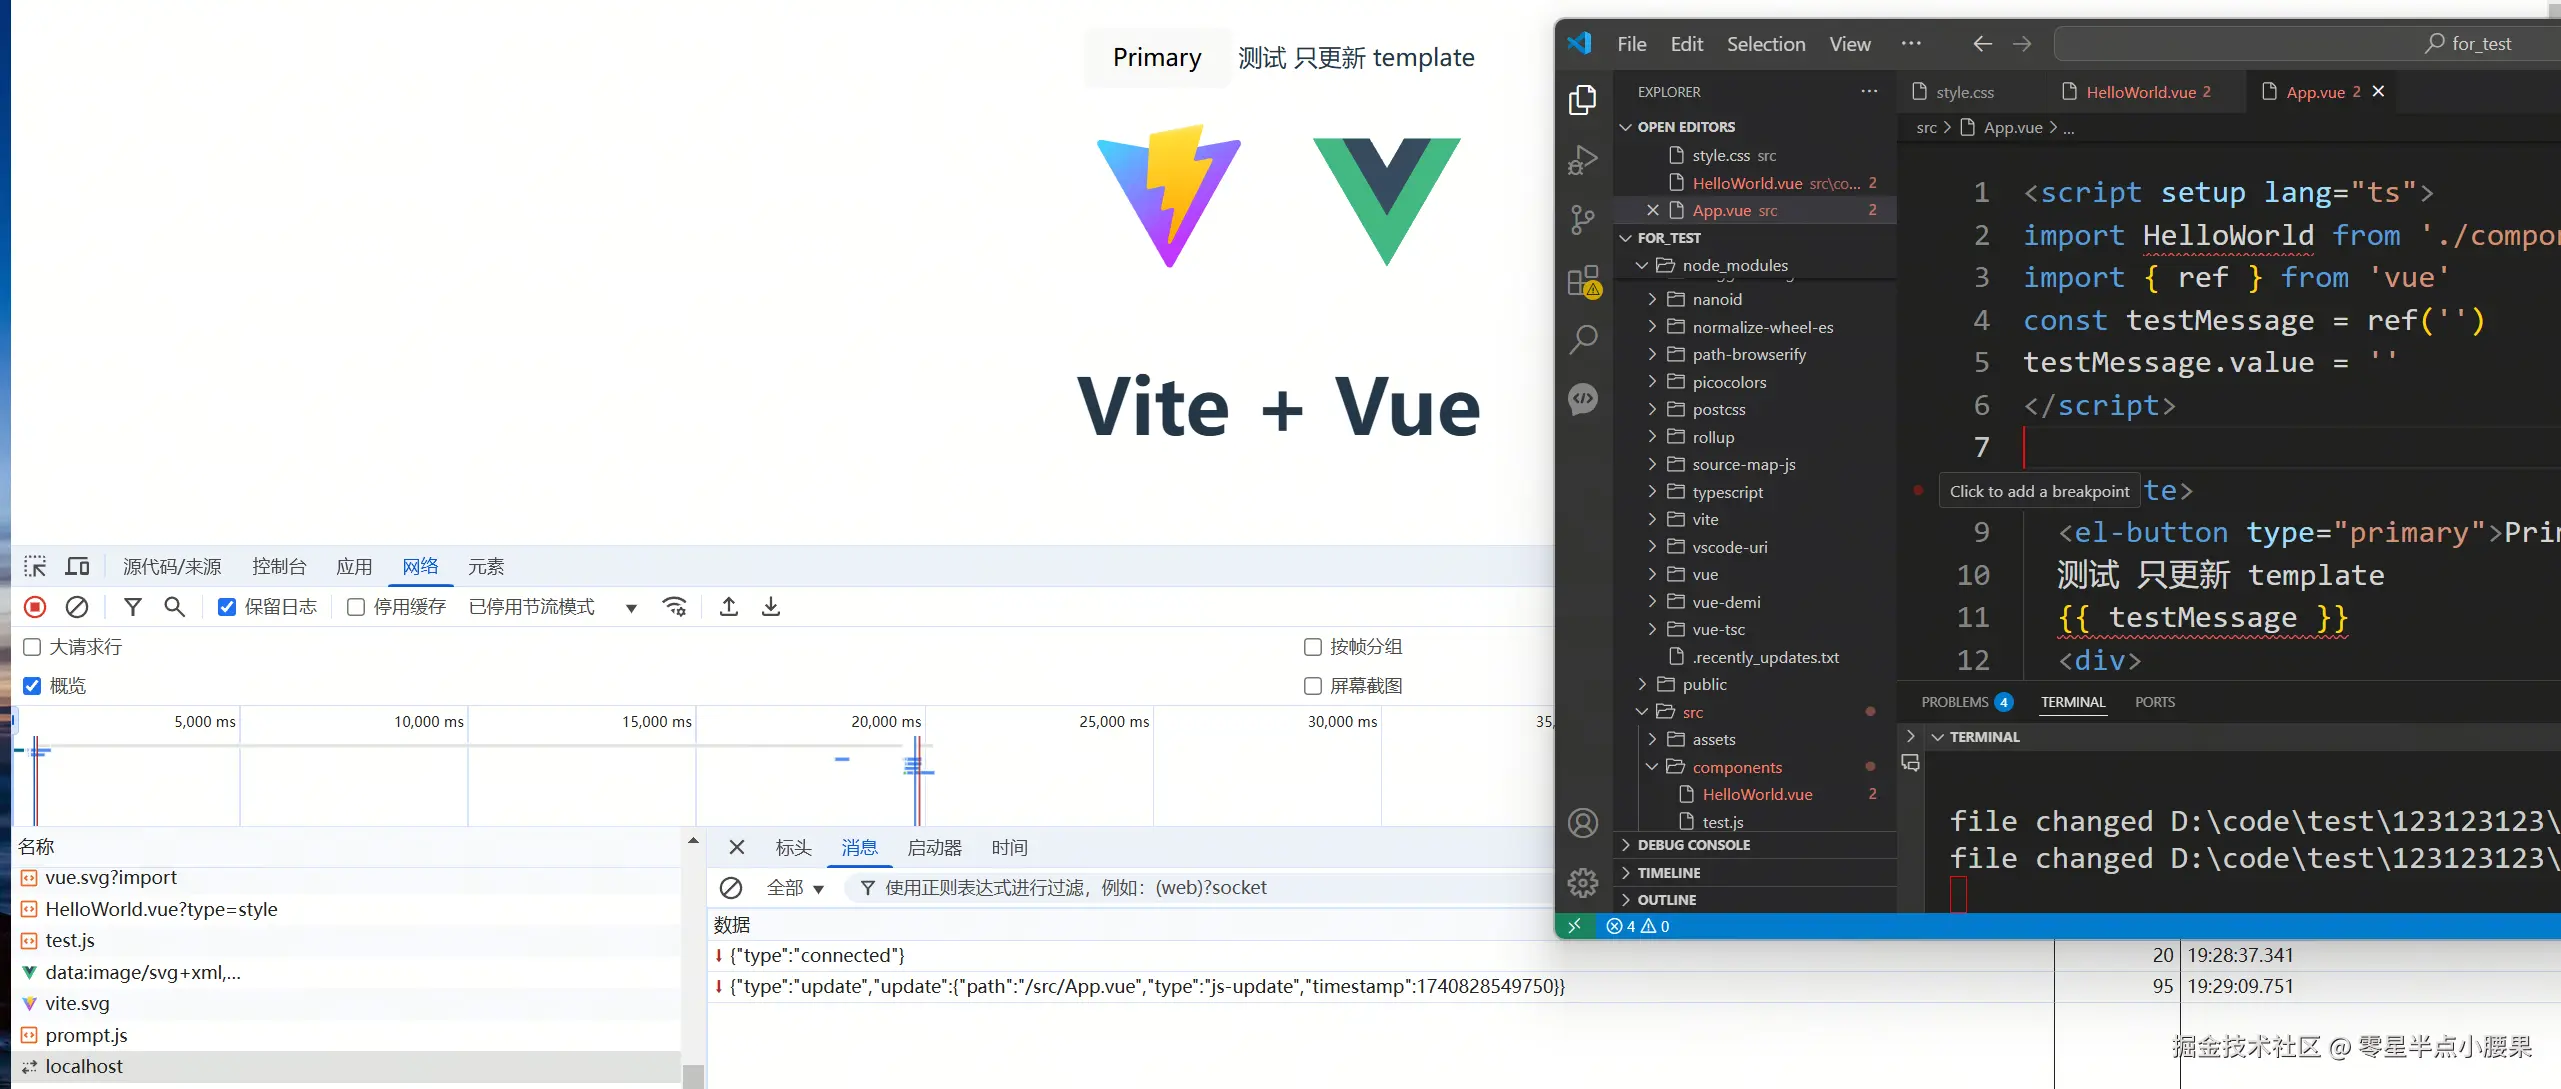The width and height of the screenshot is (2561, 1089).
Task: Select the localhost request in network list
Action: click(x=84, y=1066)
